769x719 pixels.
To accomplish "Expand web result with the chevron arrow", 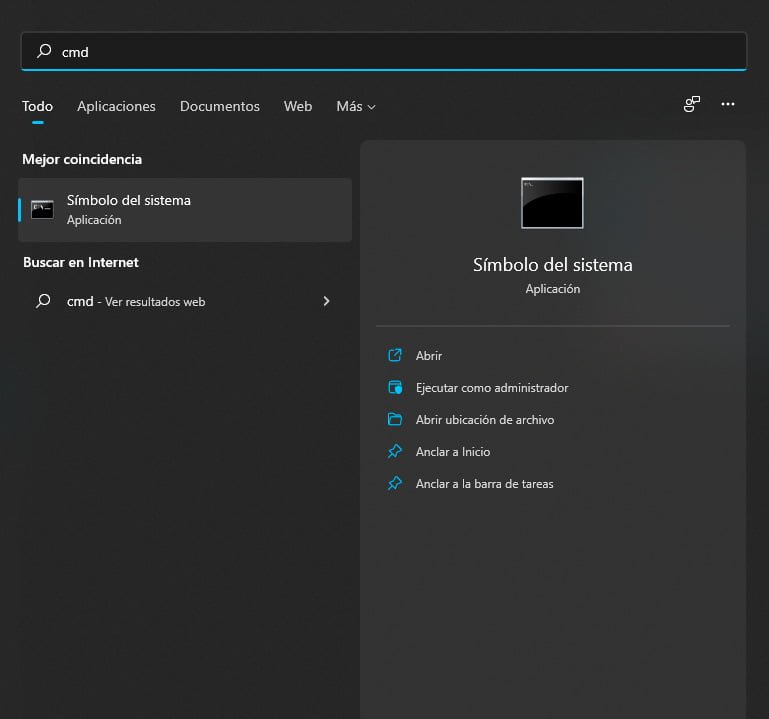I will 326,301.
